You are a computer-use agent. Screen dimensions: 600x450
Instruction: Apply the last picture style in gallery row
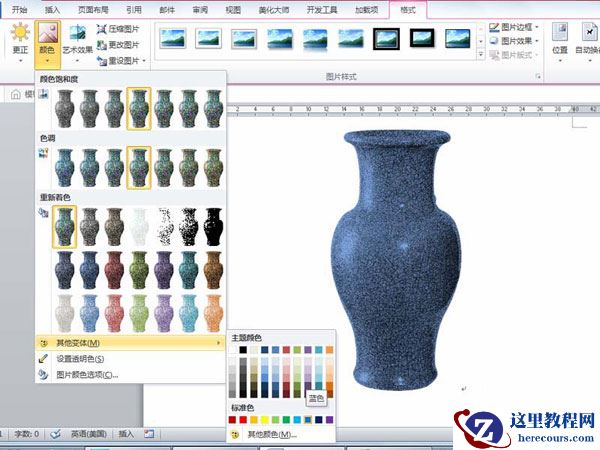458,38
